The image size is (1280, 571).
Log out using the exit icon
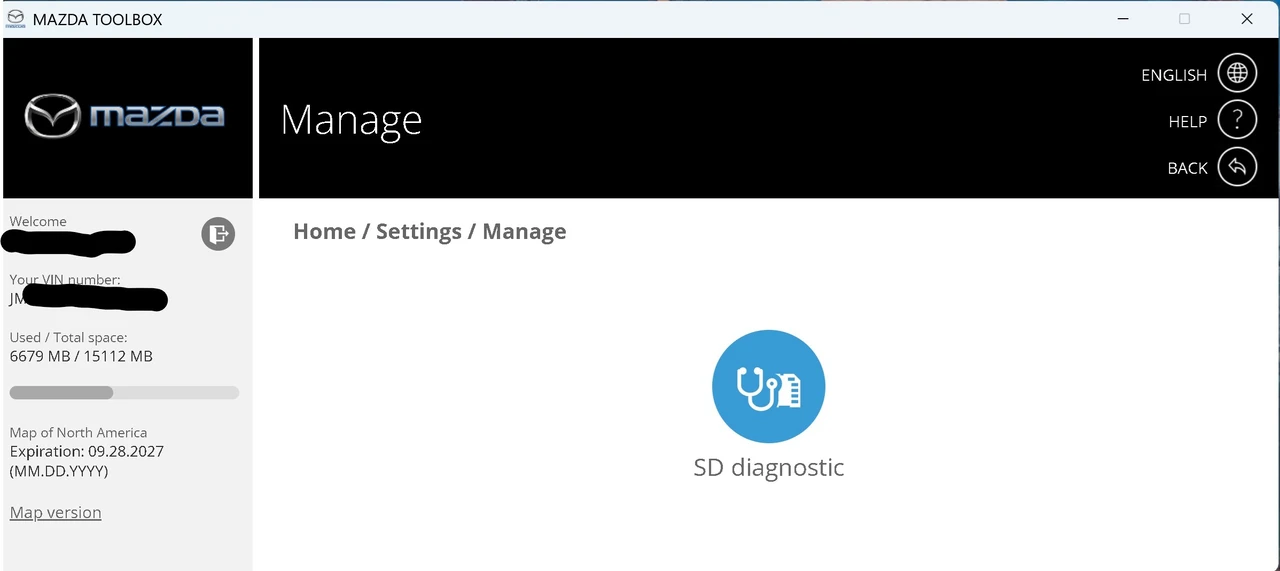point(218,234)
